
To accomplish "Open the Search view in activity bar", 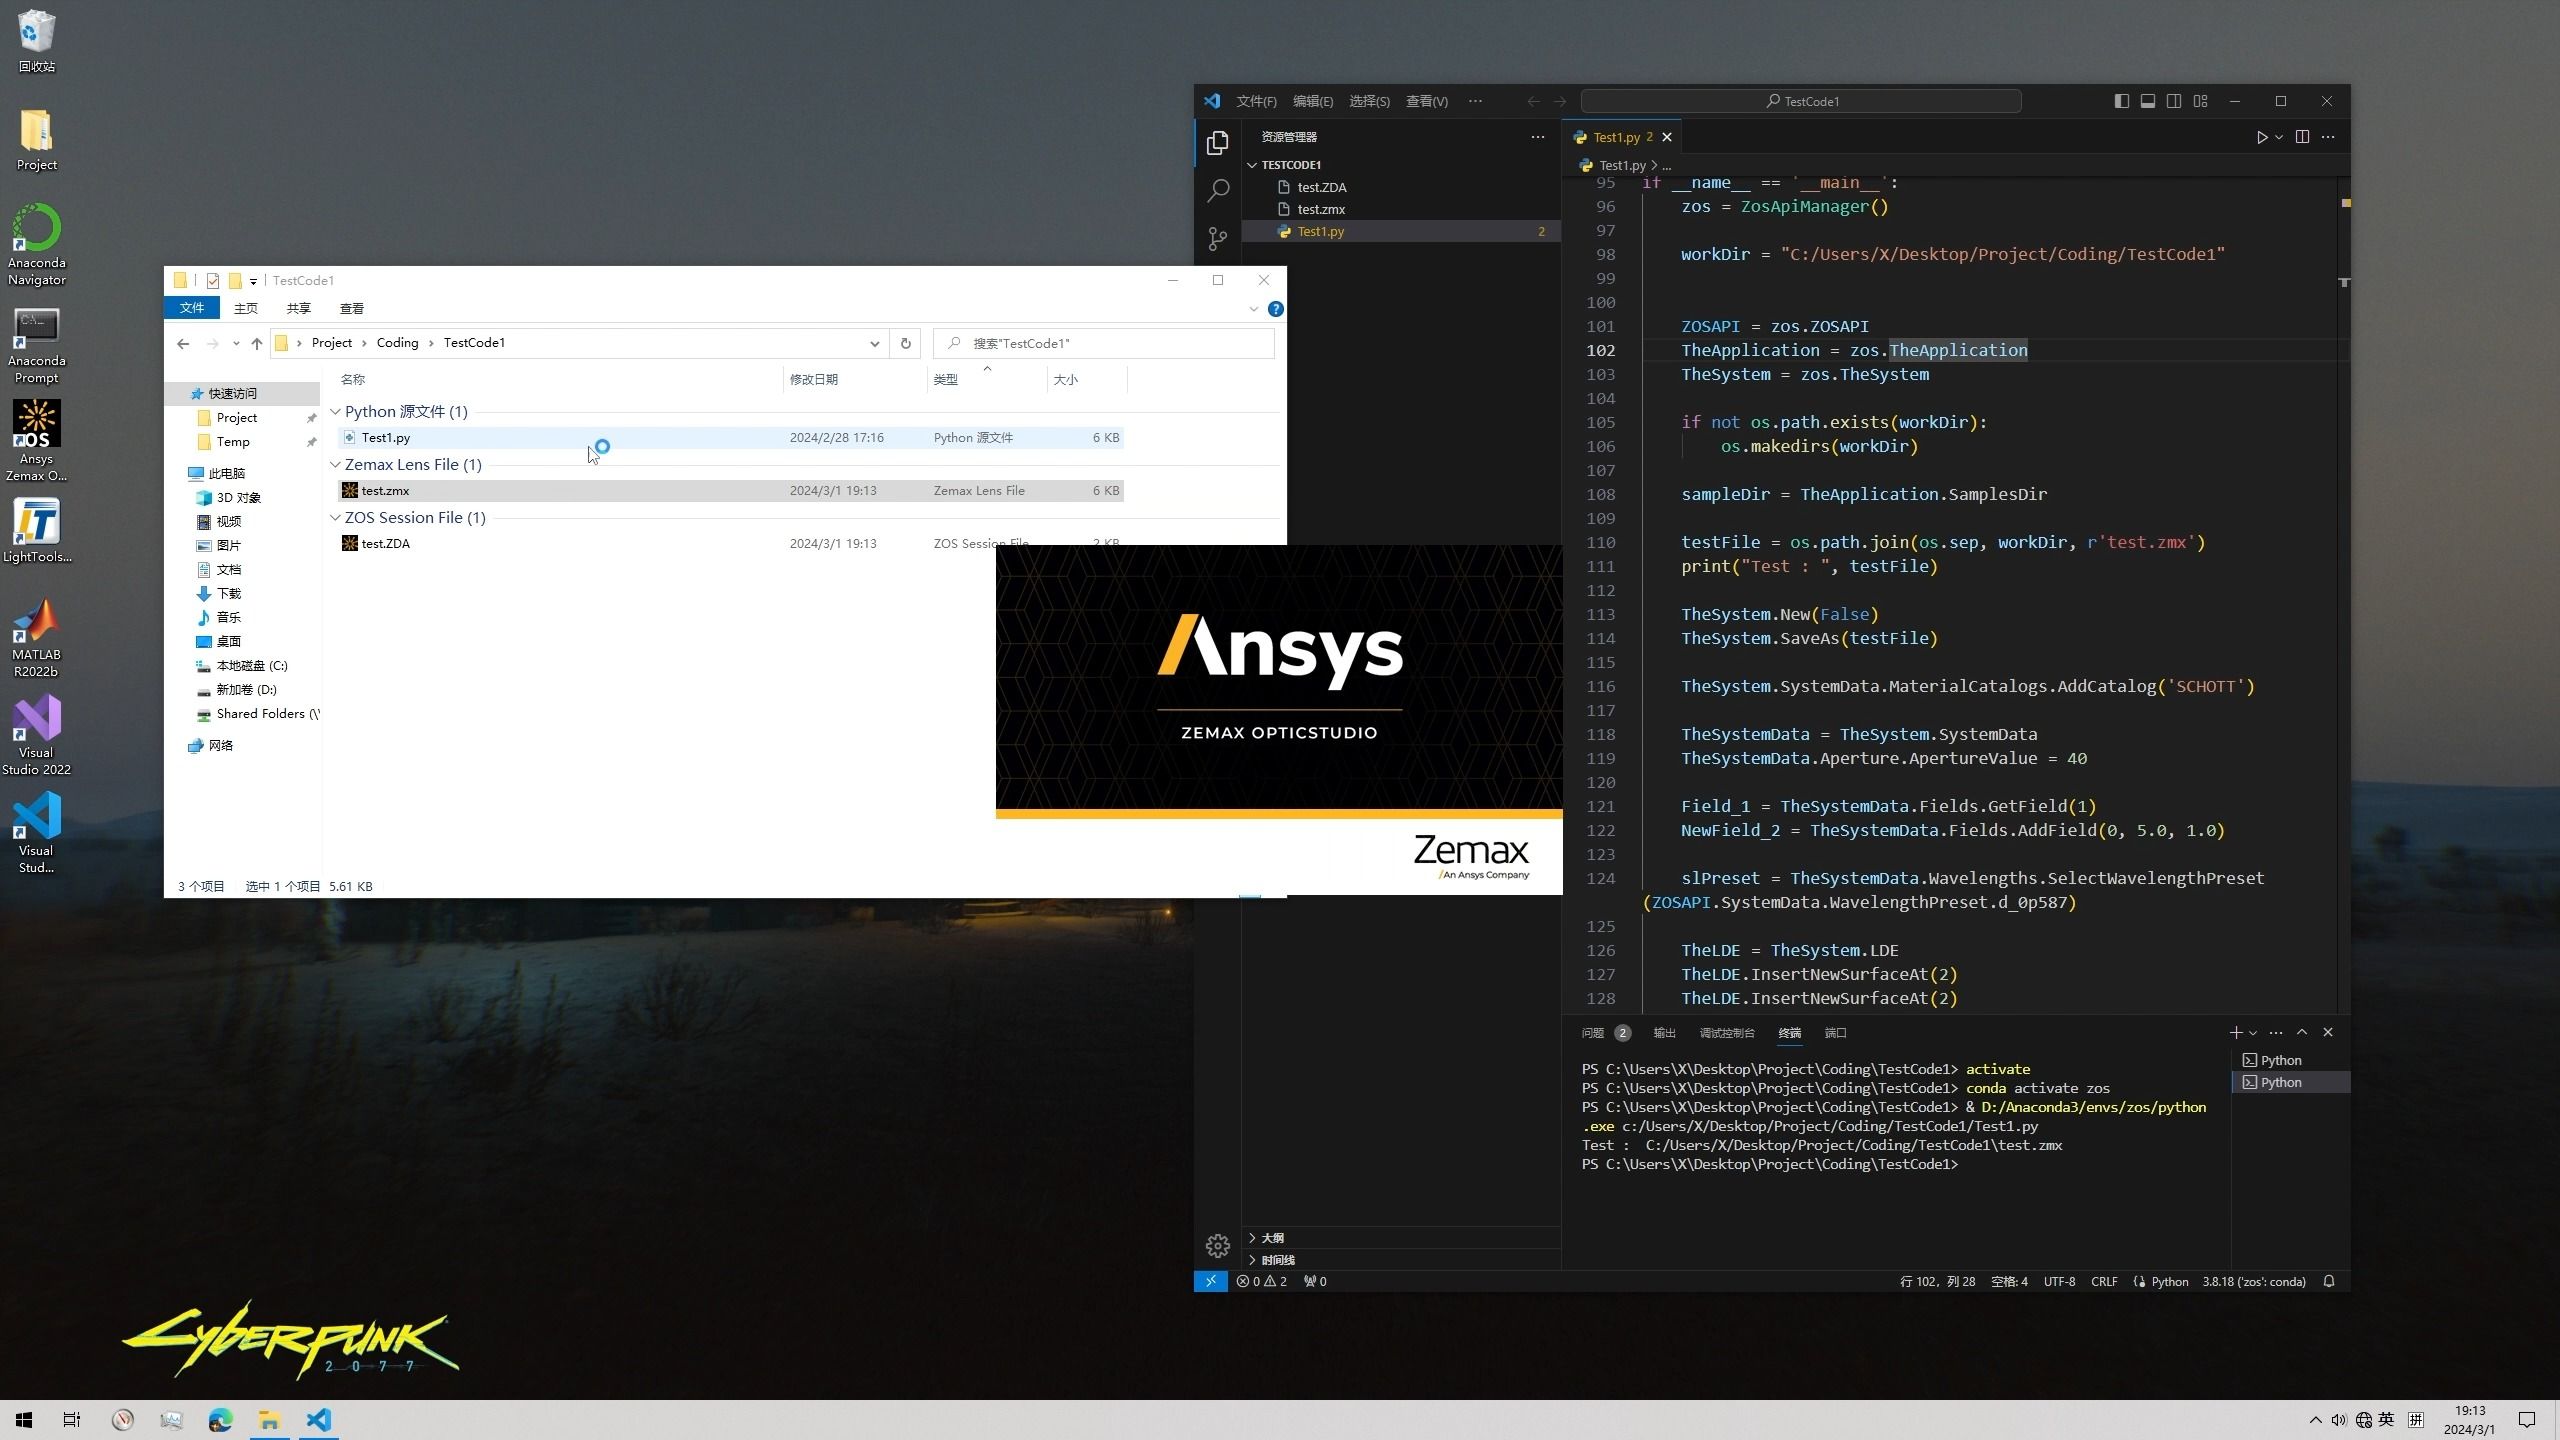I will (1217, 190).
